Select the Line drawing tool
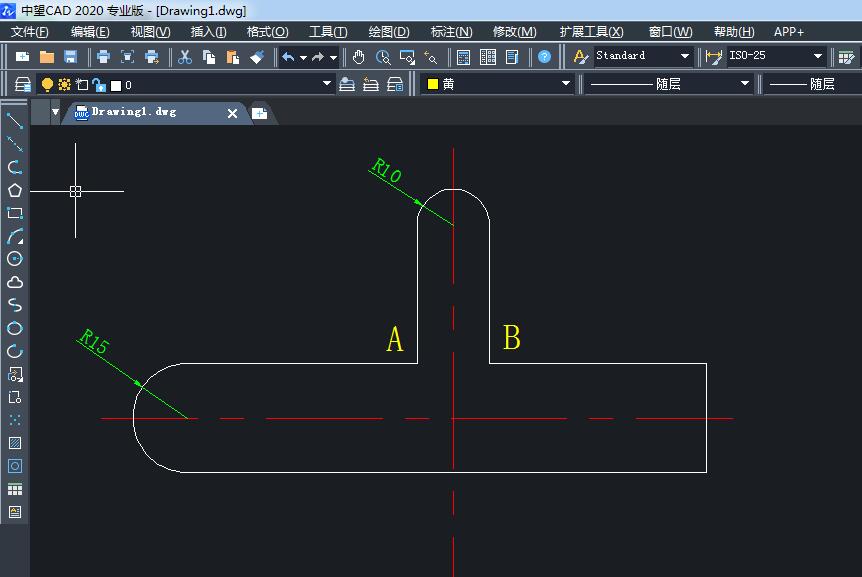This screenshot has width=862, height=577. pos(15,121)
